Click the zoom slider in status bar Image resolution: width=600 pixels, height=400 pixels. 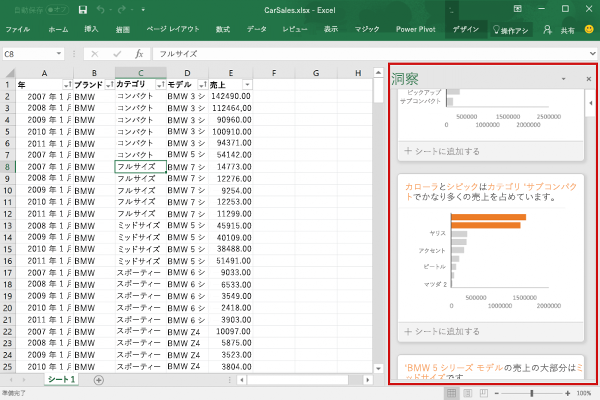pyautogui.click(x=531, y=393)
